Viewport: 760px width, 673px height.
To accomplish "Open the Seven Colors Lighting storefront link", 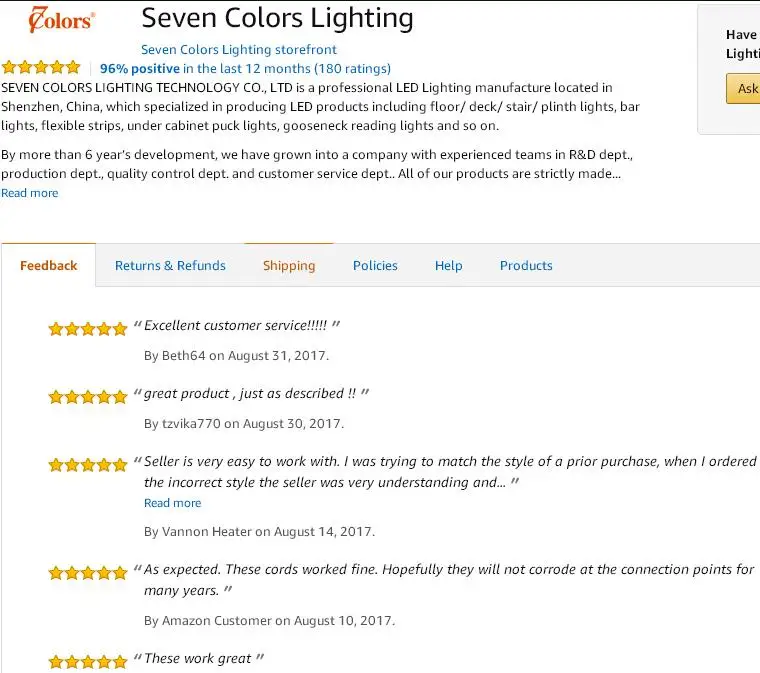I will pos(238,49).
